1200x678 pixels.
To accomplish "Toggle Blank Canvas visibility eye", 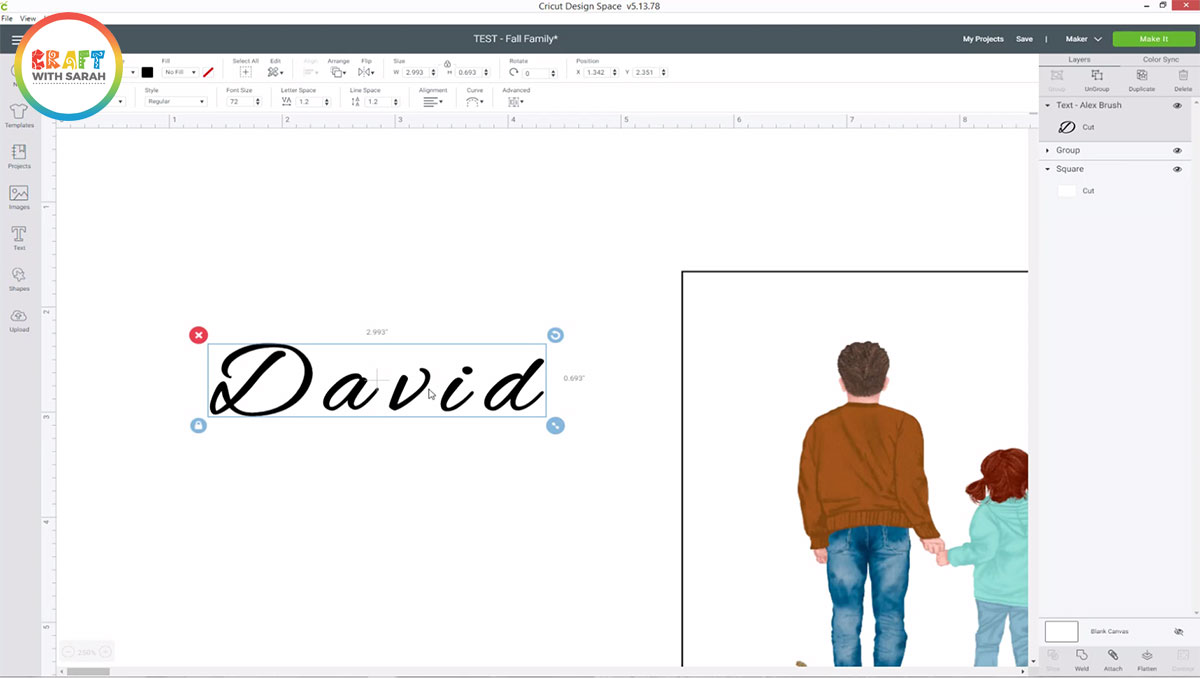I will click(1178, 632).
